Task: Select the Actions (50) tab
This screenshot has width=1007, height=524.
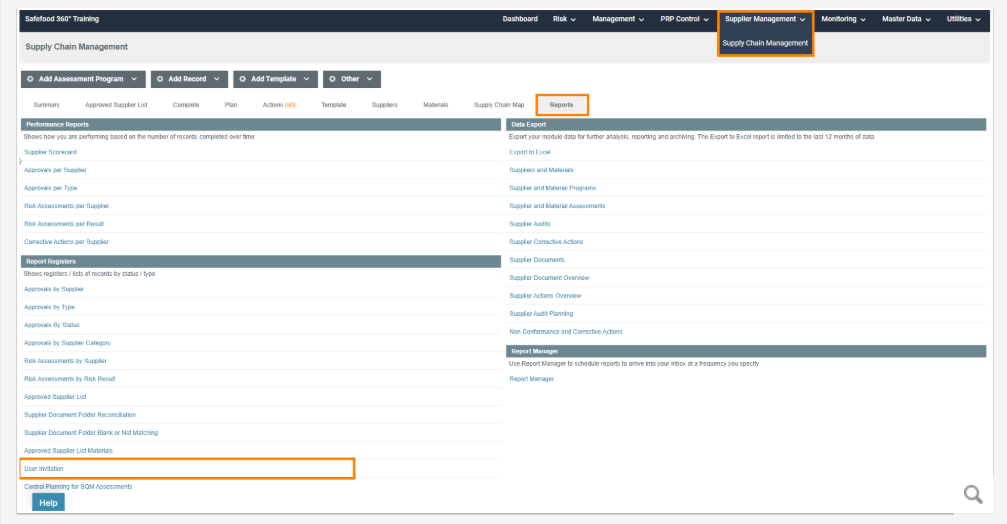Action: [279, 105]
